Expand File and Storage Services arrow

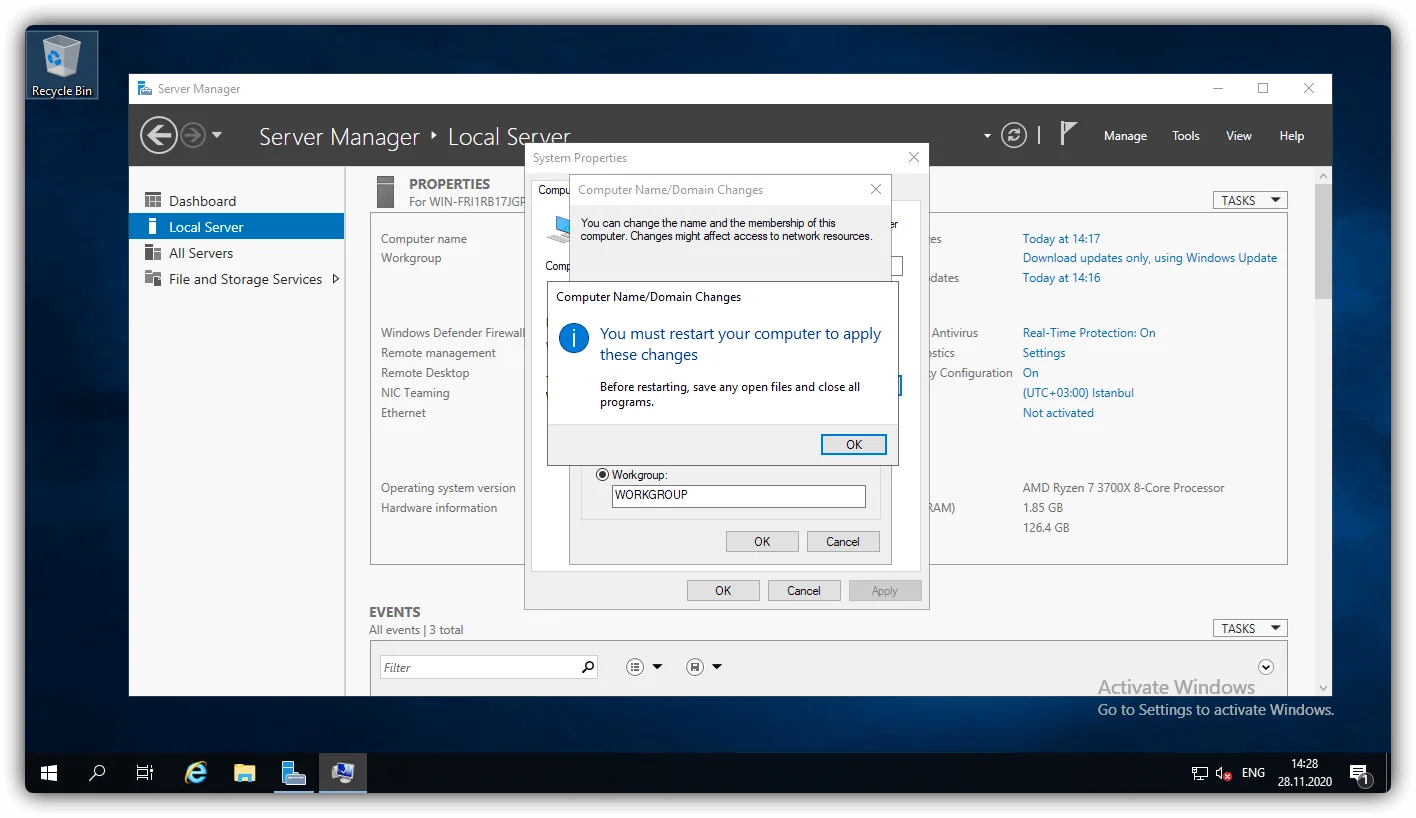click(x=335, y=279)
